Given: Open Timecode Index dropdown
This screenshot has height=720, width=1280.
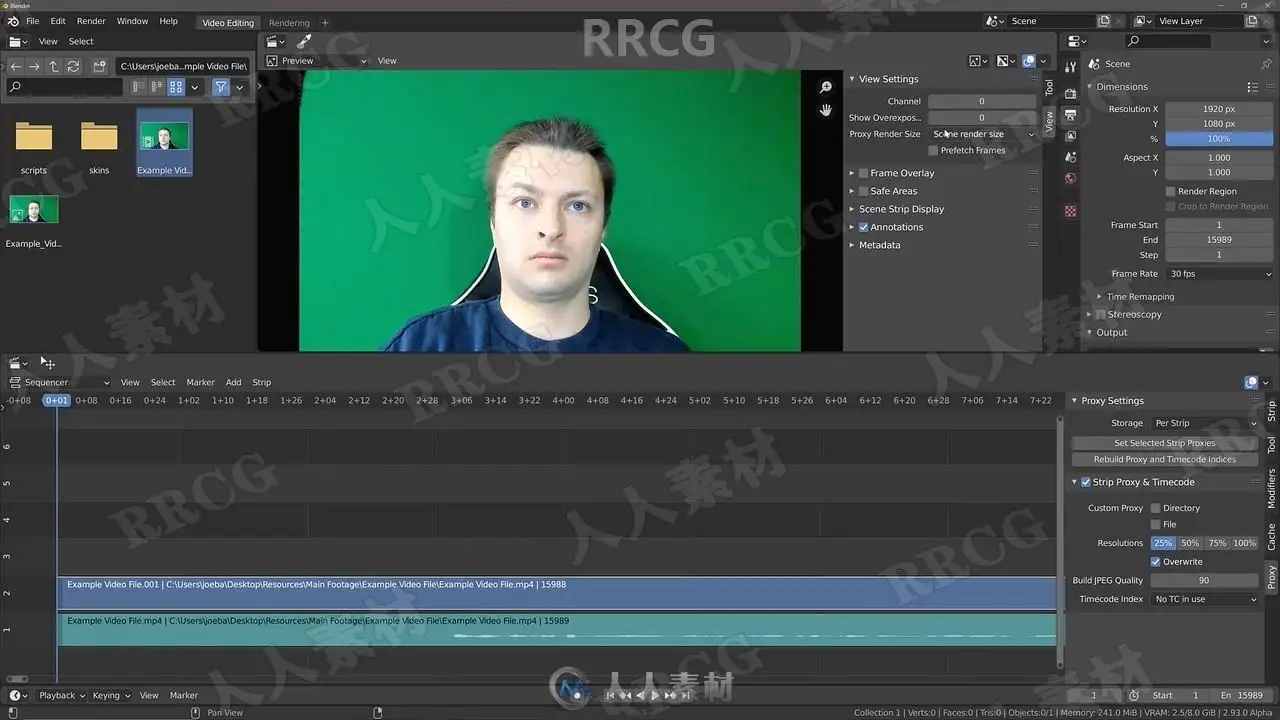Looking at the screenshot, I should (x=1204, y=599).
